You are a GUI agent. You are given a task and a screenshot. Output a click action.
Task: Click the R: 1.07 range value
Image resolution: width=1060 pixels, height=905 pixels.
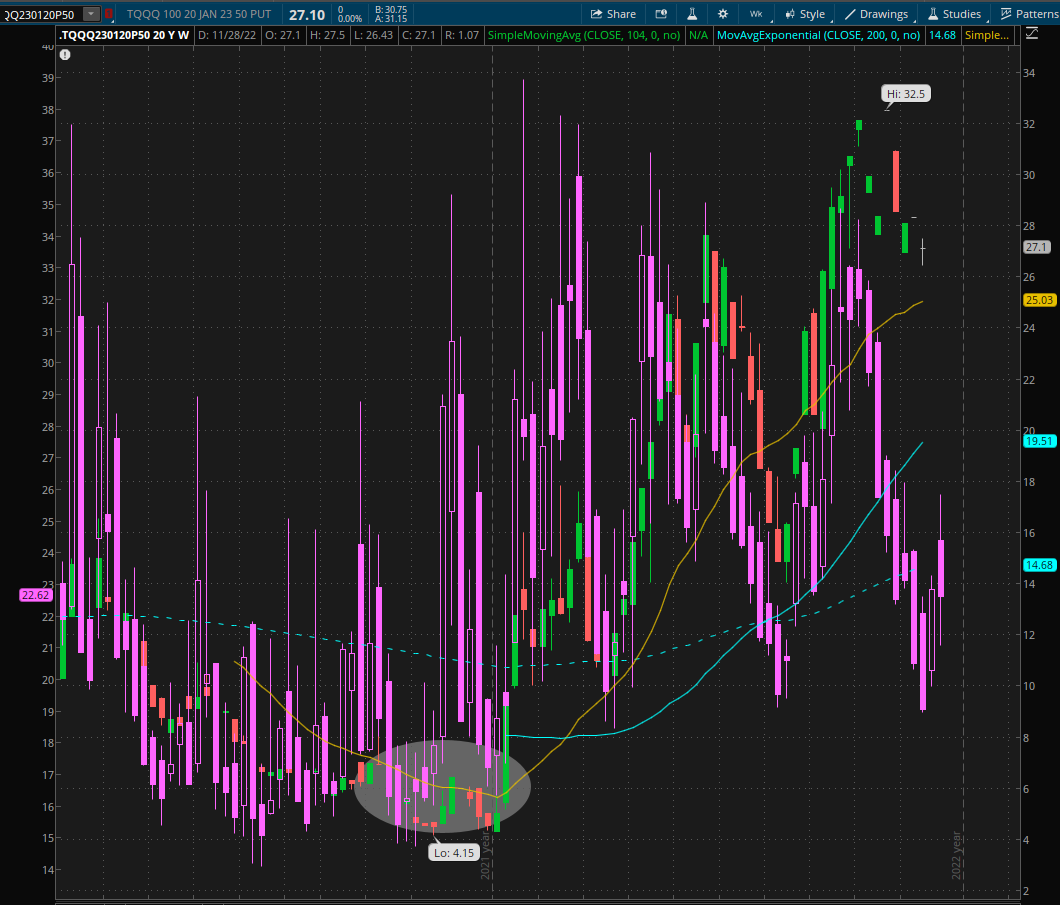(462, 35)
